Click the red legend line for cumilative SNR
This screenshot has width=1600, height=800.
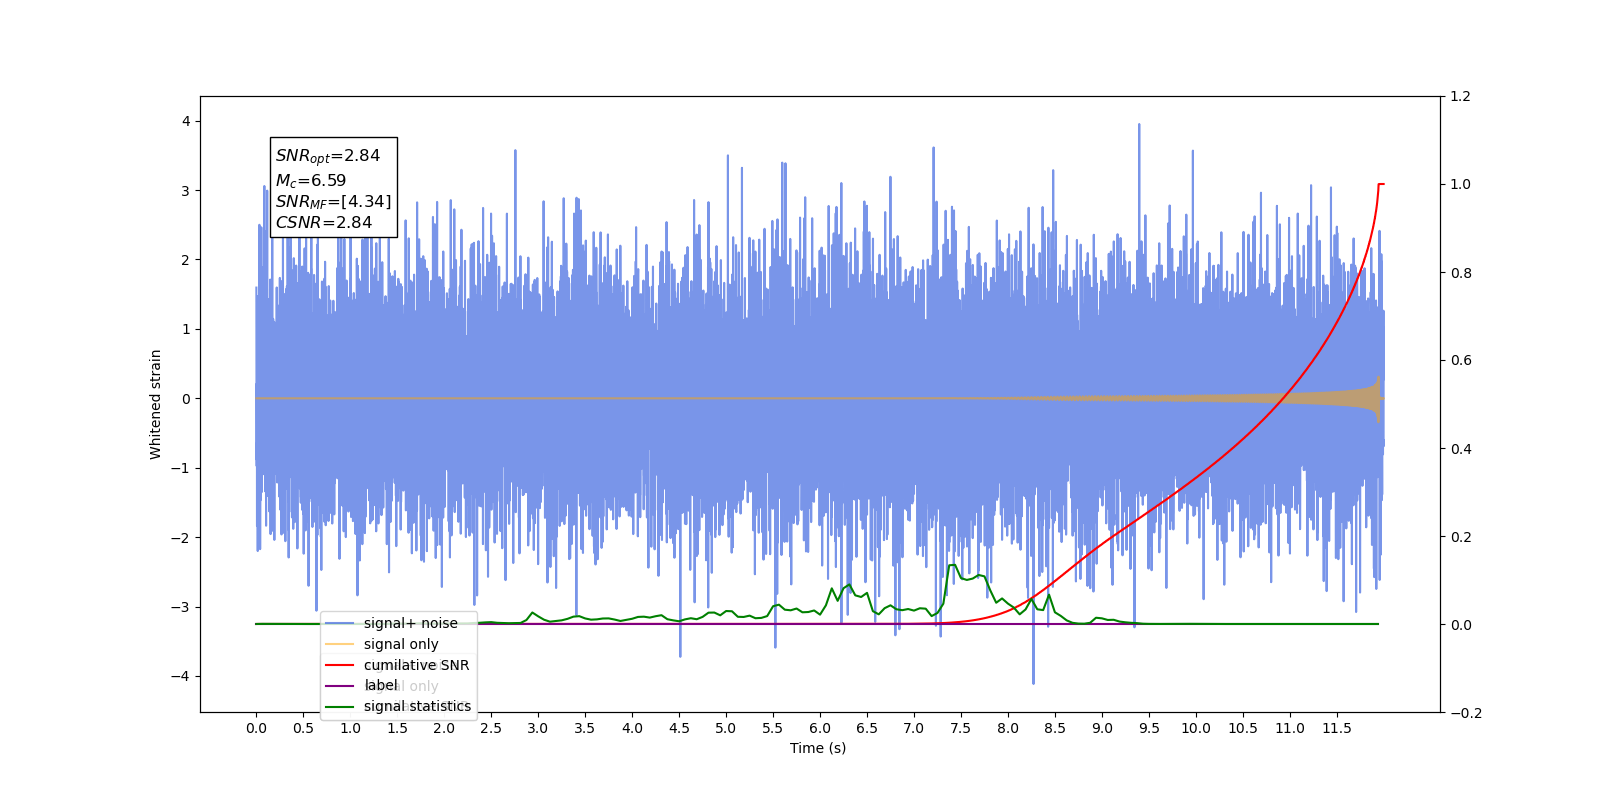click(x=339, y=665)
